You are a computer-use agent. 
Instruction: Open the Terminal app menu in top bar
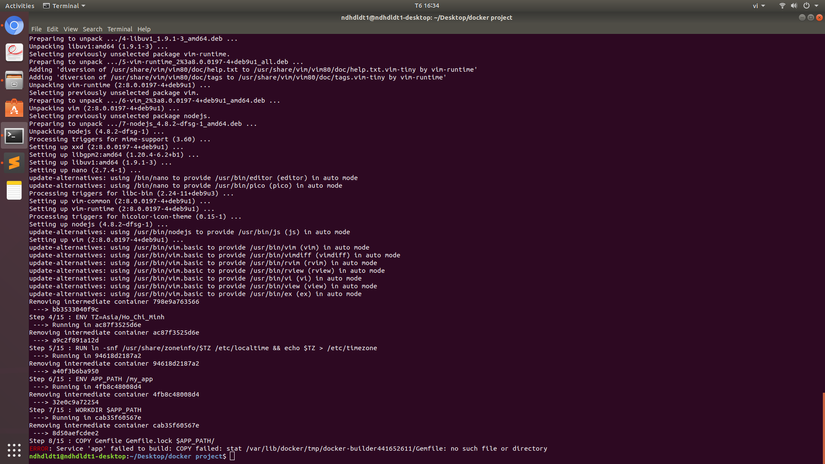coord(64,6)
